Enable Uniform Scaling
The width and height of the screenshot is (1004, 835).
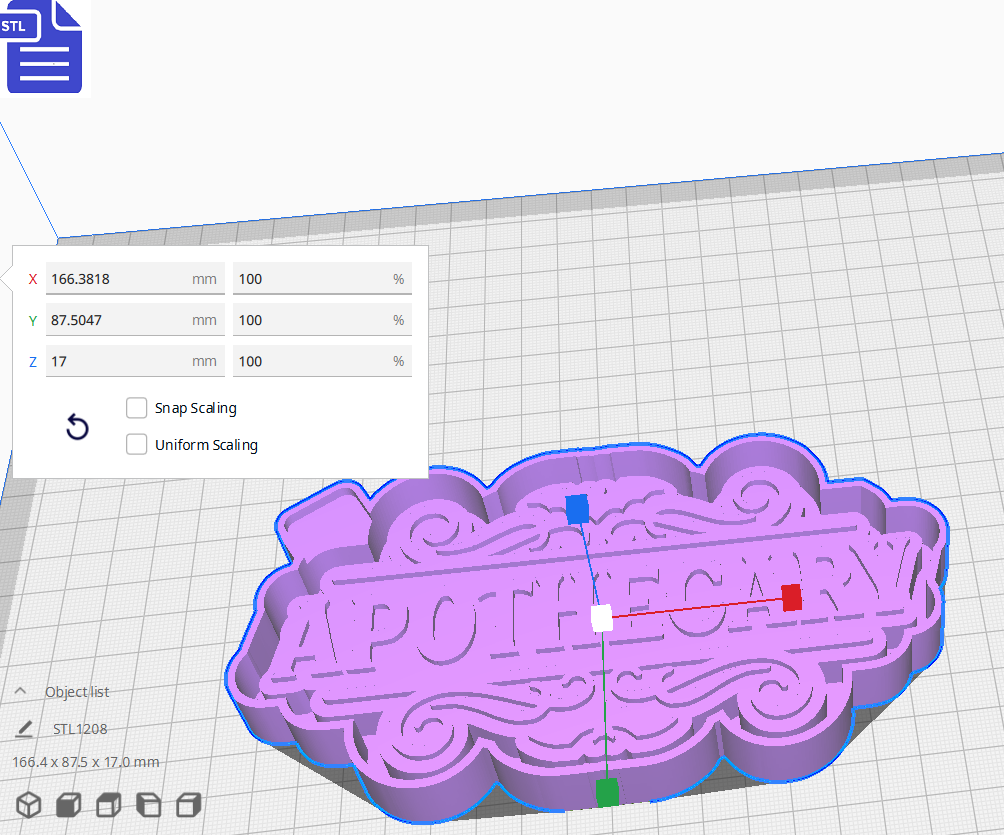(137, 444)
